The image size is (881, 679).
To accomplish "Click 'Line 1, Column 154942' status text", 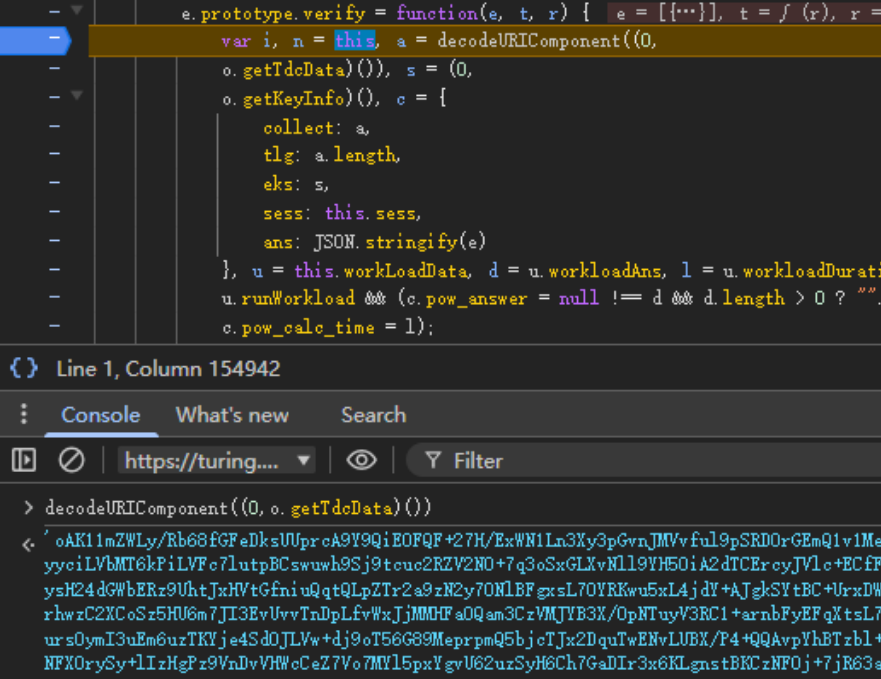I will pos(168,369).
